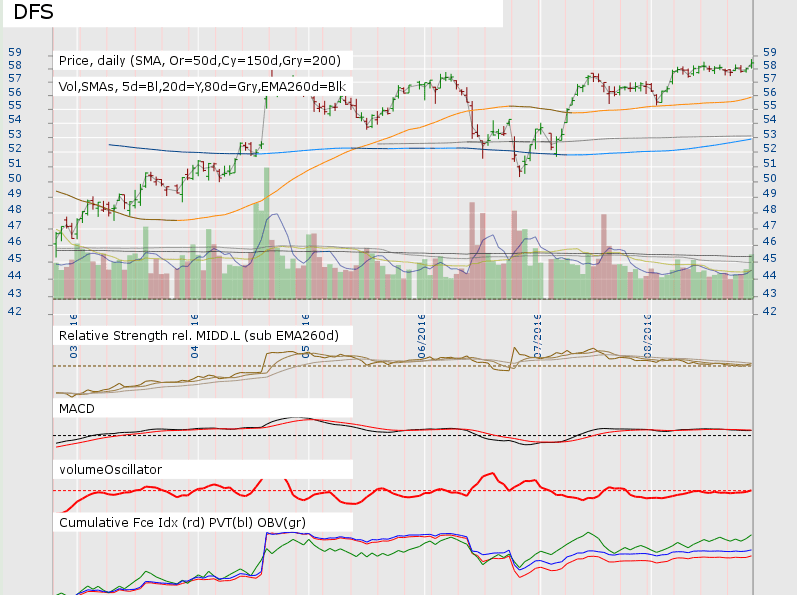Click the 46 price label on left axis

pos(15,241)
